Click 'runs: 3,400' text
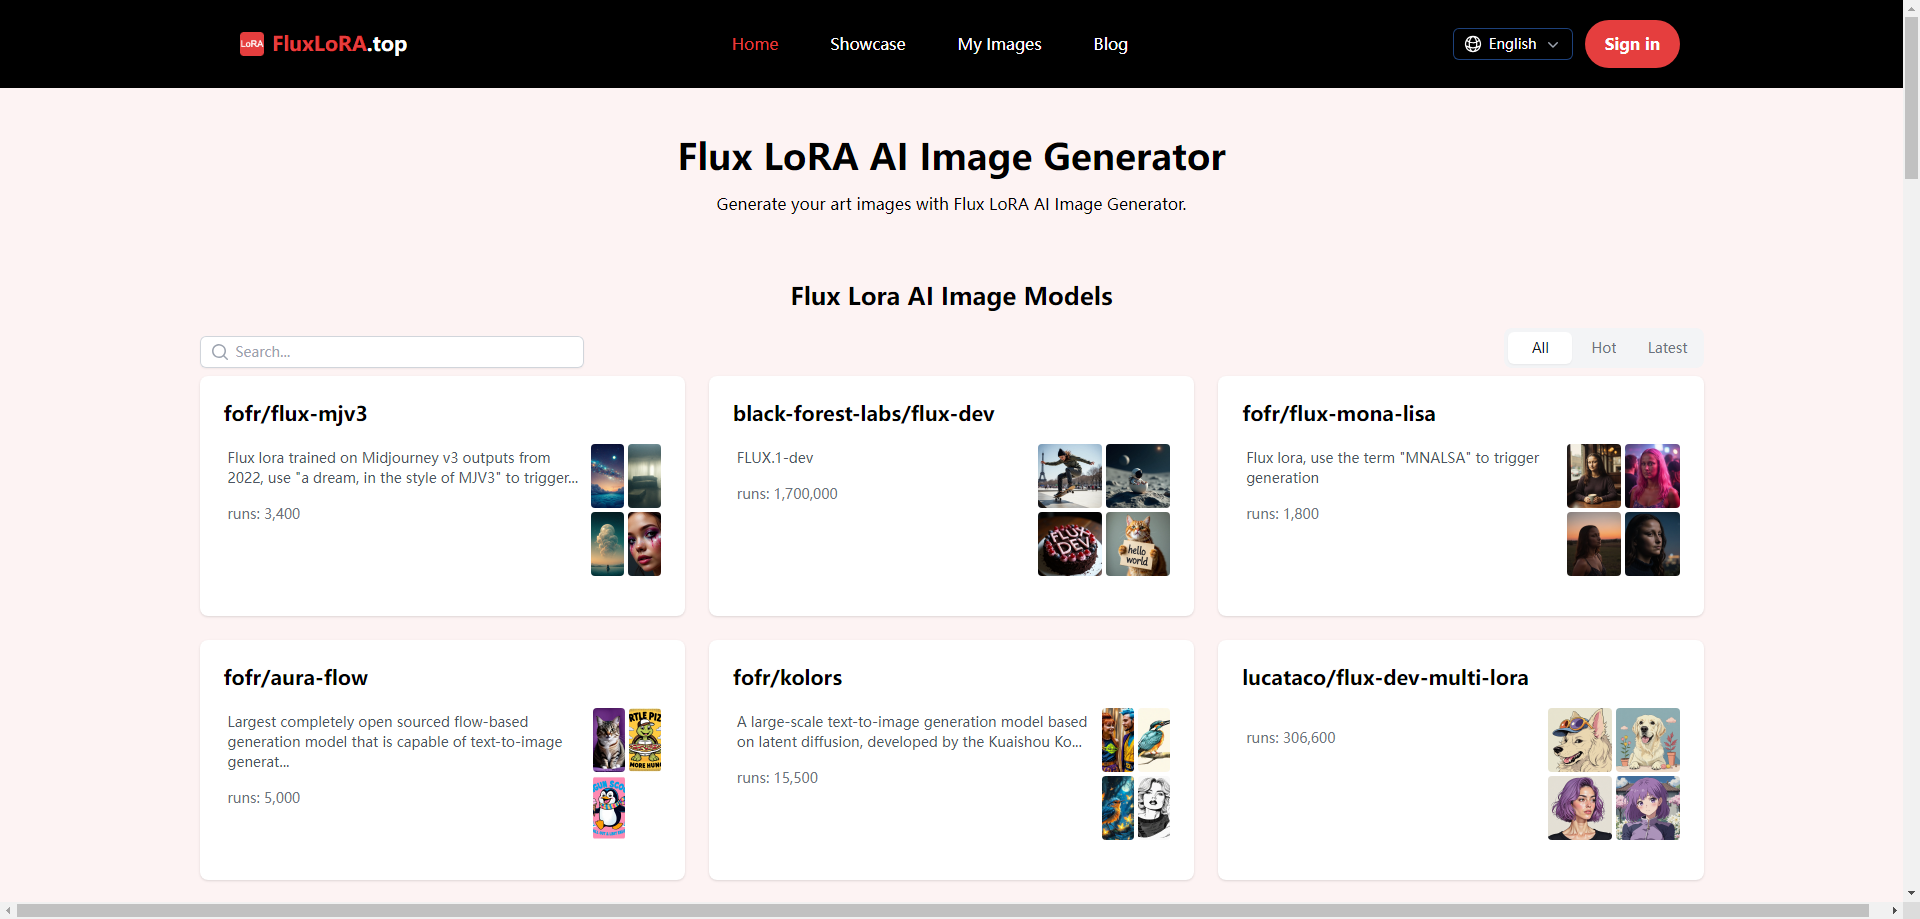This screenshot has height=919, width=1920. click(264, 514)
